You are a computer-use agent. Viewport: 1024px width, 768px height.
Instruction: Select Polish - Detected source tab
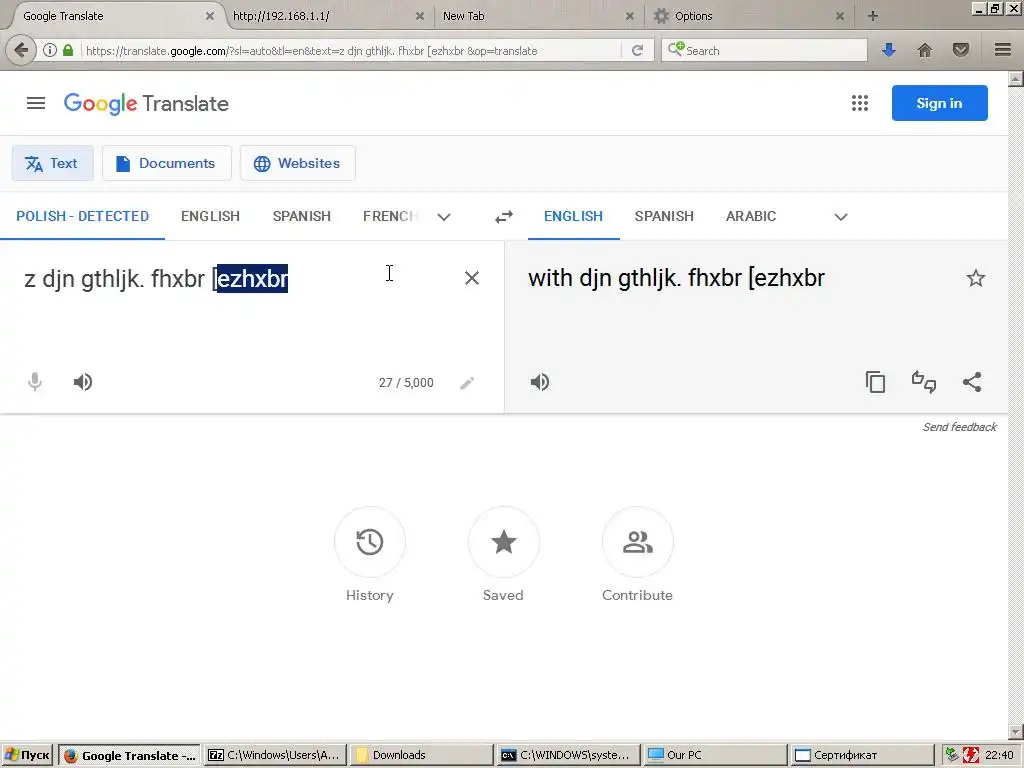coord(82,216)
